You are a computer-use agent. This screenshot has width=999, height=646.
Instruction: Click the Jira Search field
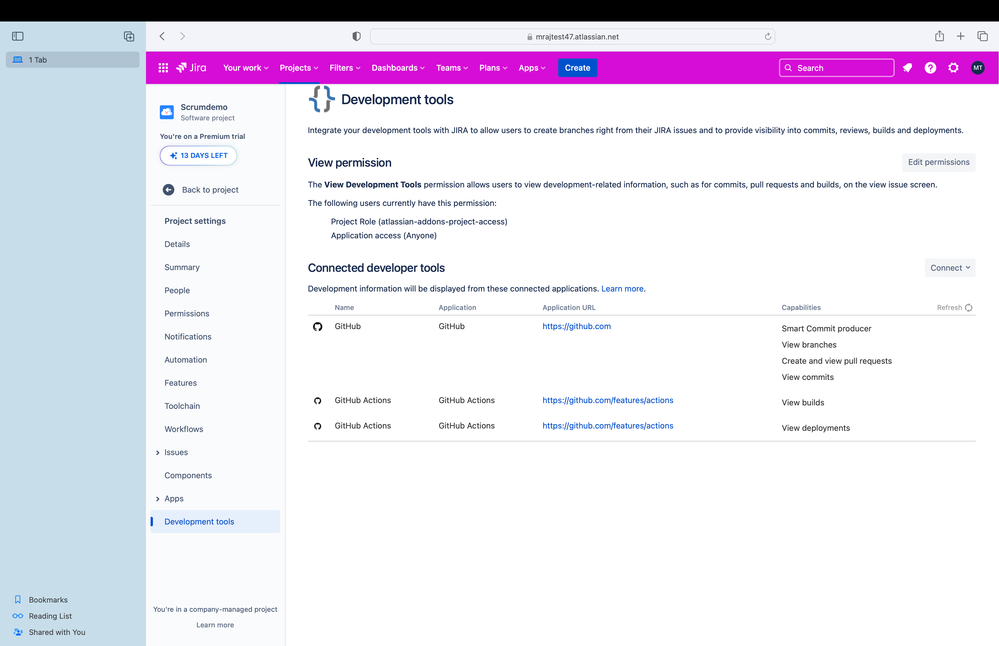click(837, 68)
